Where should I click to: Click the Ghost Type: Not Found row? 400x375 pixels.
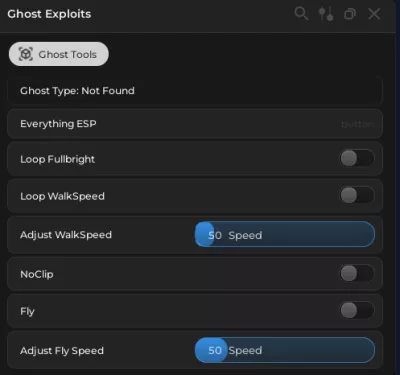[195, 91]
